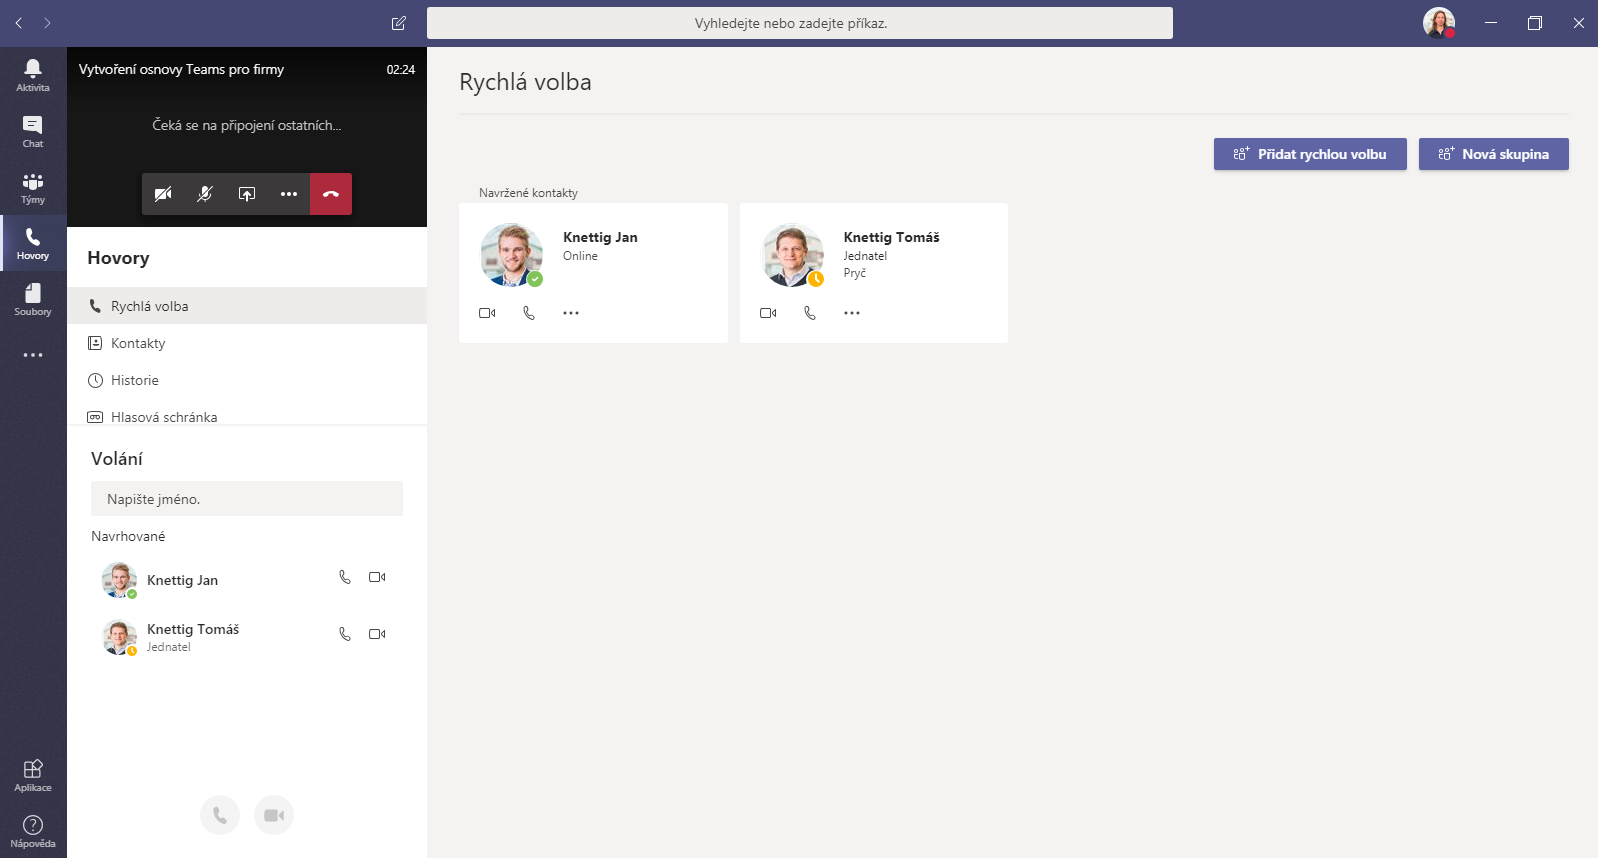
Task: Click Přidat rychlou volbu button
Action: click(x=1310, y=154)
